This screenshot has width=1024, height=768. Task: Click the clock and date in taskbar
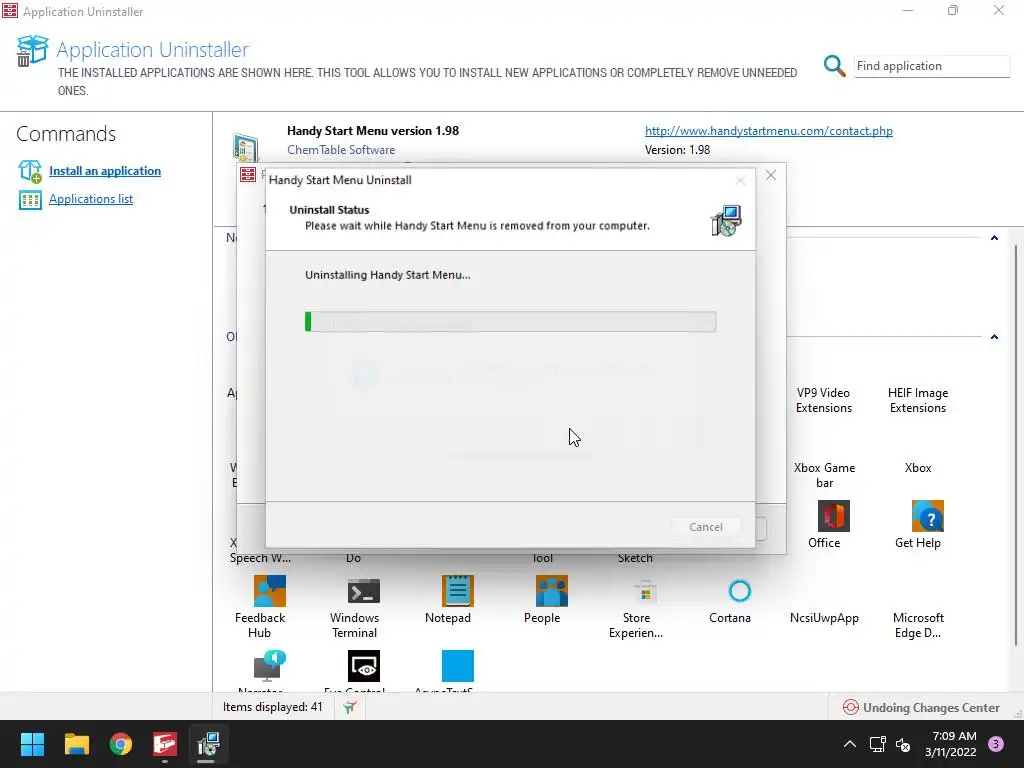[x=951, y=744]
